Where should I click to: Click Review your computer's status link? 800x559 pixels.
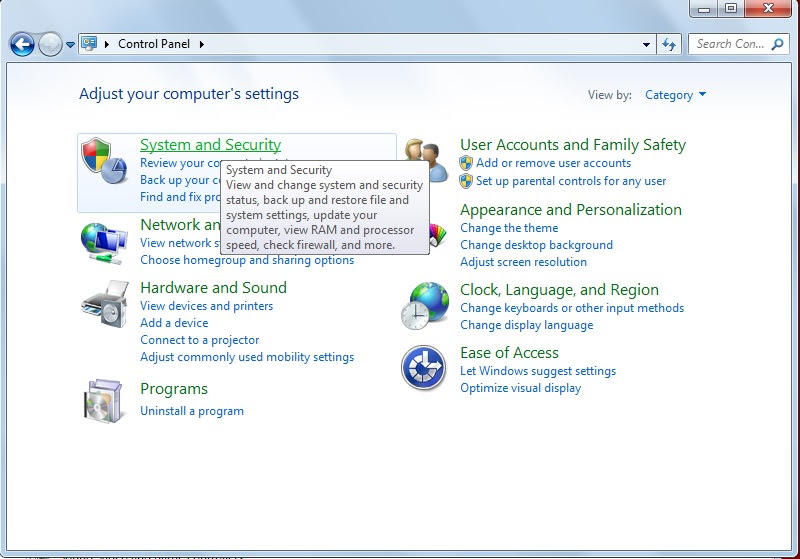click(x=180, y=163)
